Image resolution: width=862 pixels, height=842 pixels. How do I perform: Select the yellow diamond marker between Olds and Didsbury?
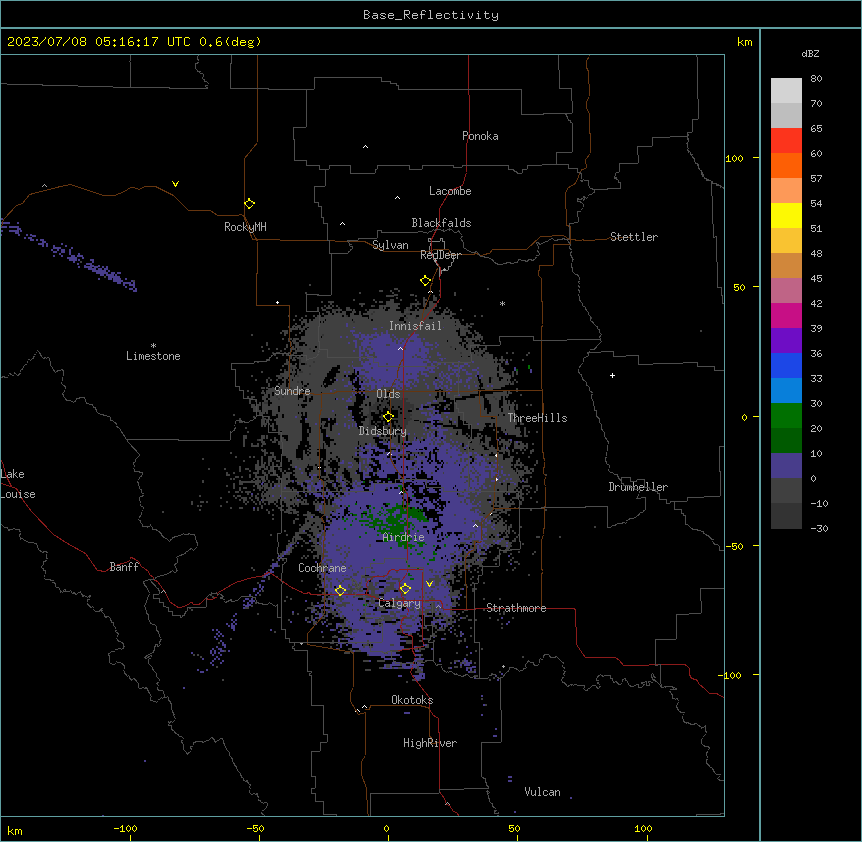[388, 417]
